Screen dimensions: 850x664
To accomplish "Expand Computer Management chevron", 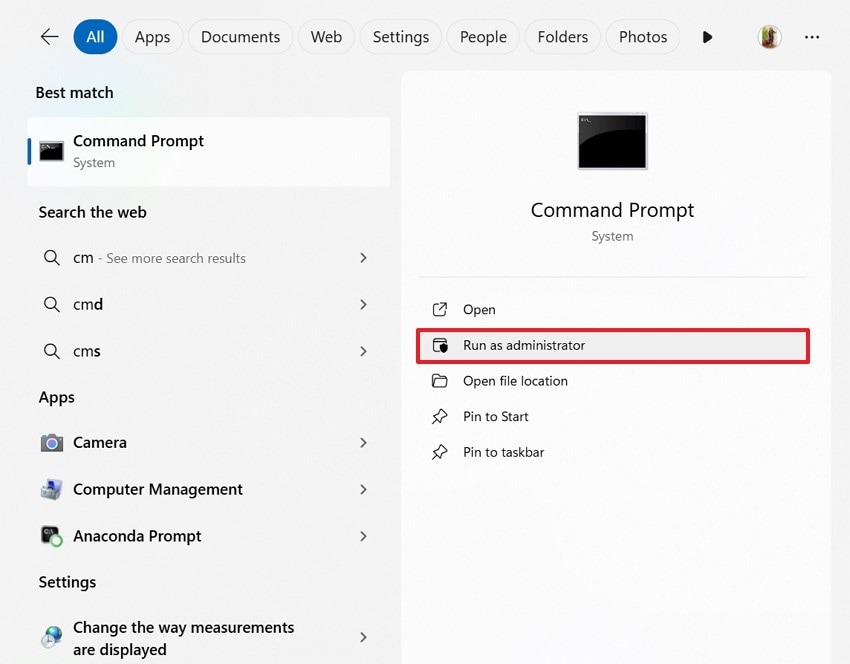I will pos(363,489).
